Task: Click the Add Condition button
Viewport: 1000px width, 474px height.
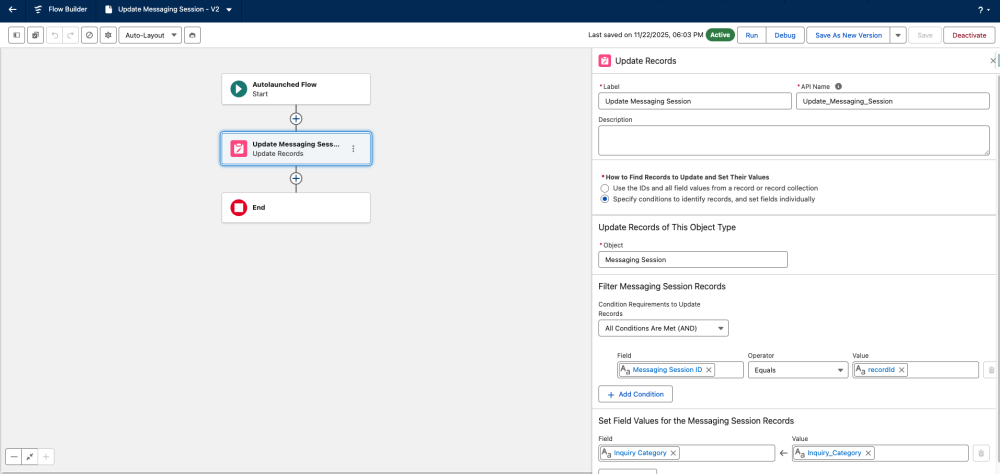Action: (635, 394)
